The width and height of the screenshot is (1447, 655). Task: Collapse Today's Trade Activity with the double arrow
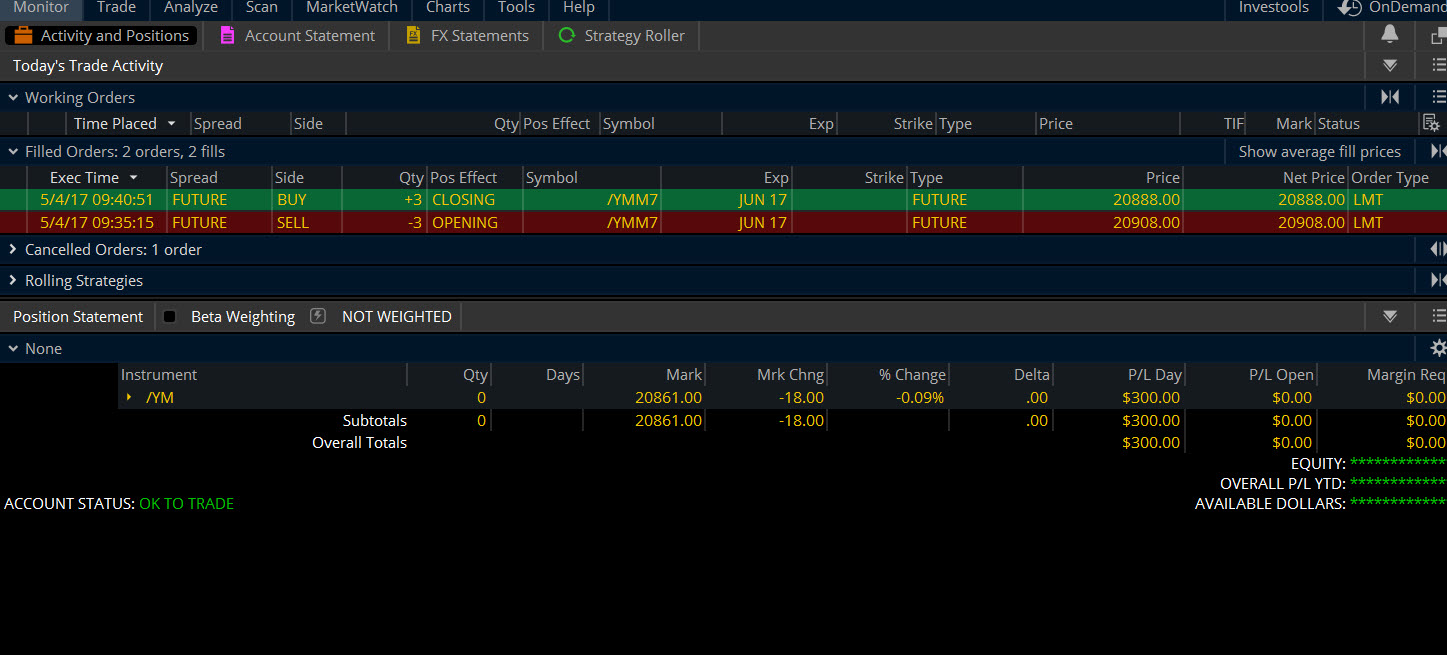(1390, 66)
